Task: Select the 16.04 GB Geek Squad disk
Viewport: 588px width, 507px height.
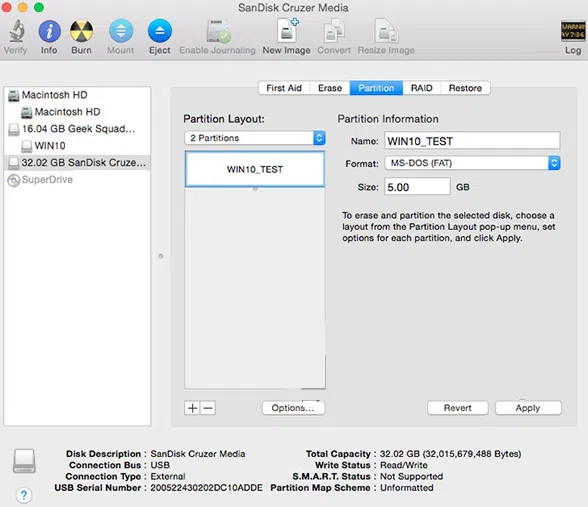Action: tap(77, 129)
